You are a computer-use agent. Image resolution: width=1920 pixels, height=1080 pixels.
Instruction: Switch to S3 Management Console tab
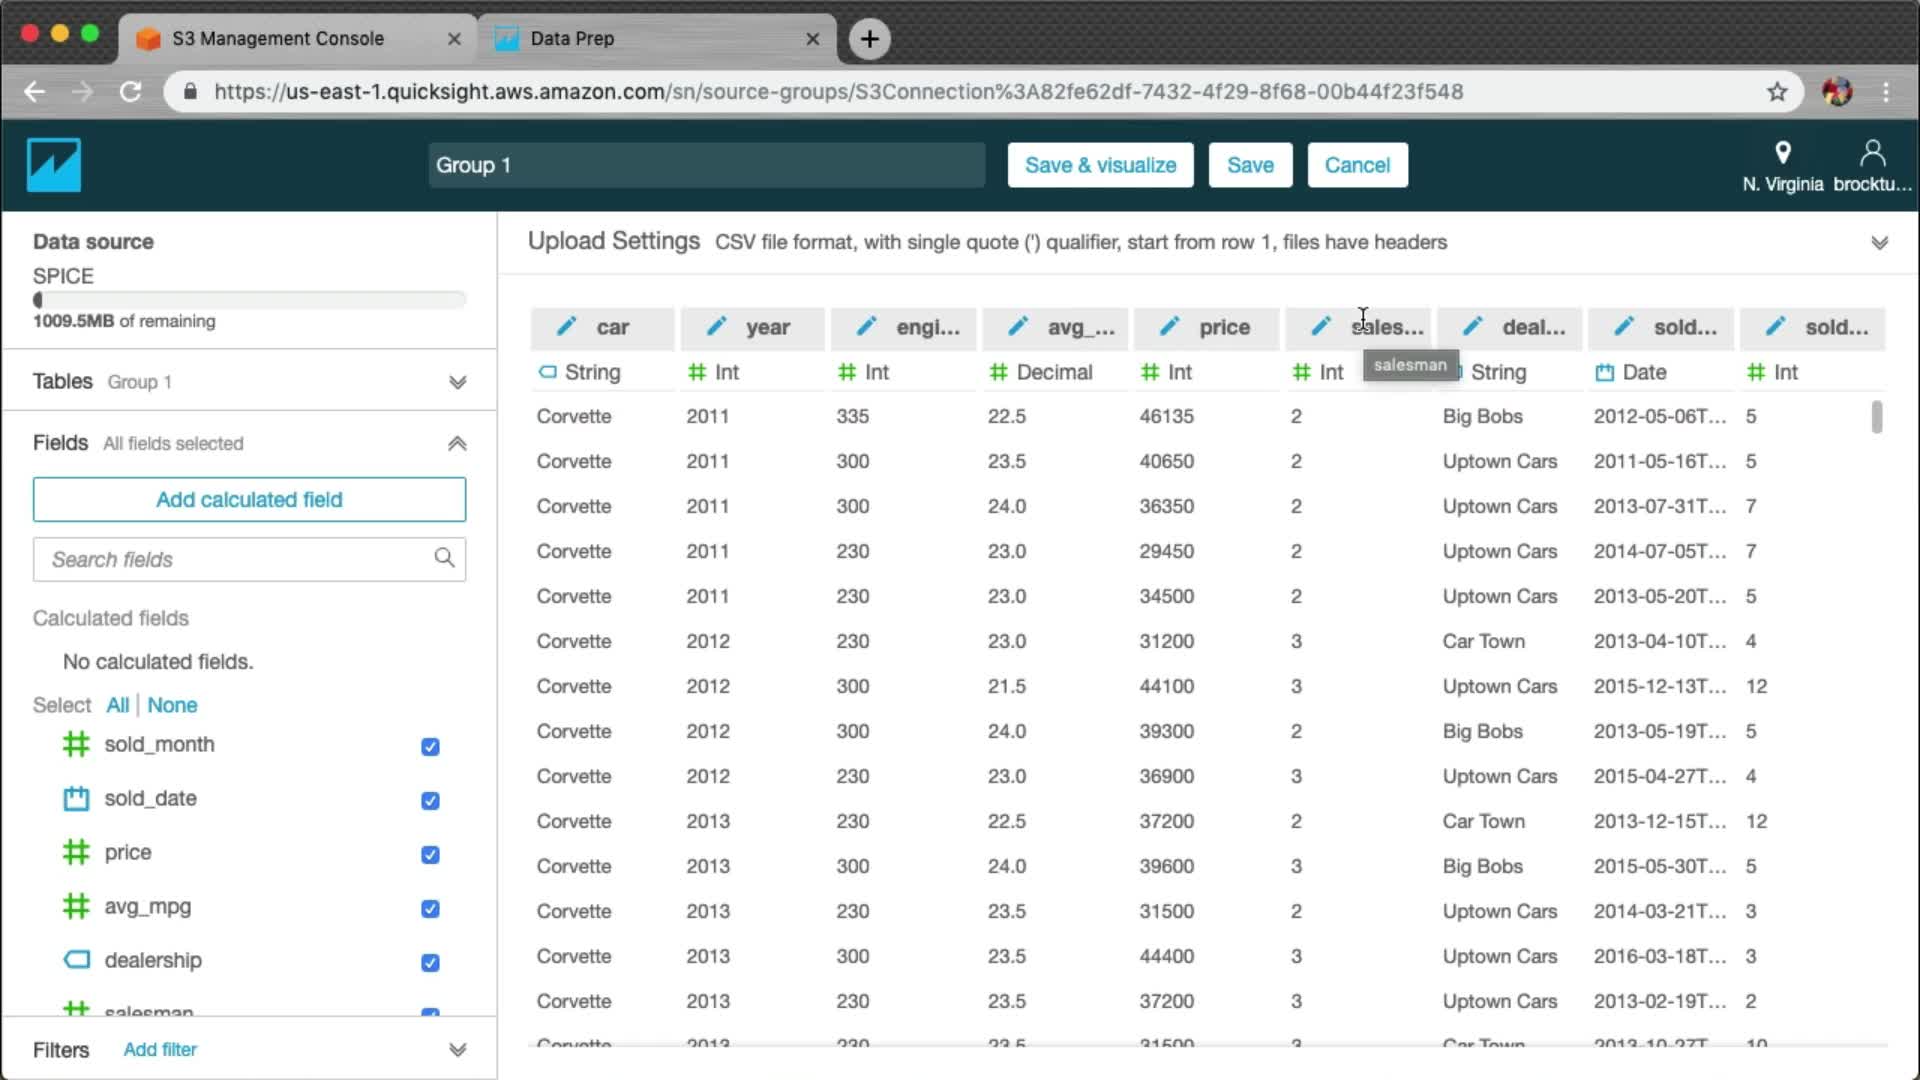(x=278, y=39)
